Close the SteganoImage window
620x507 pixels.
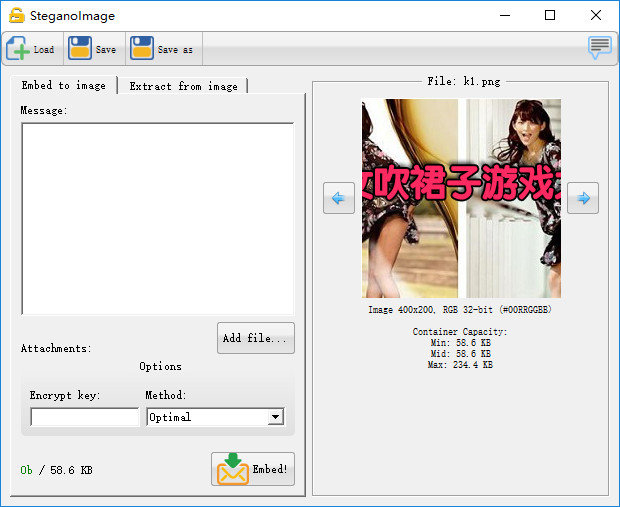click(x=595, y=15)
